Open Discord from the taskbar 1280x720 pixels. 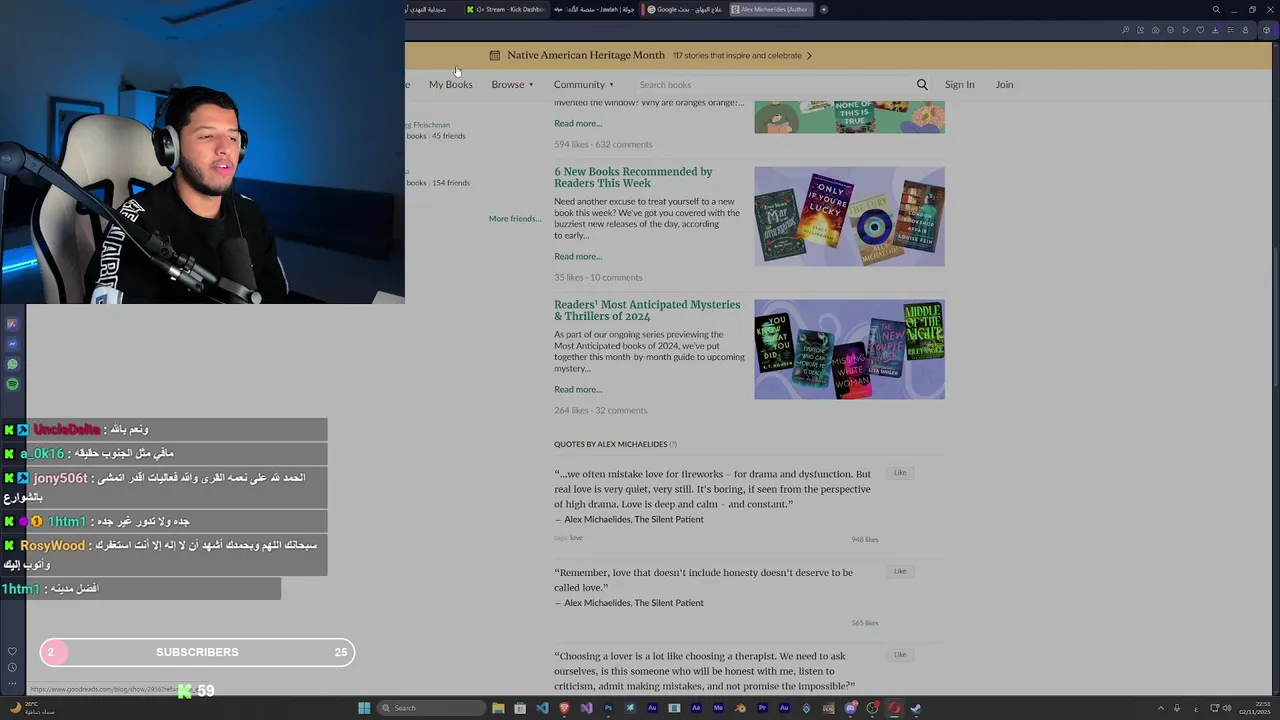[x=850, y=708]
